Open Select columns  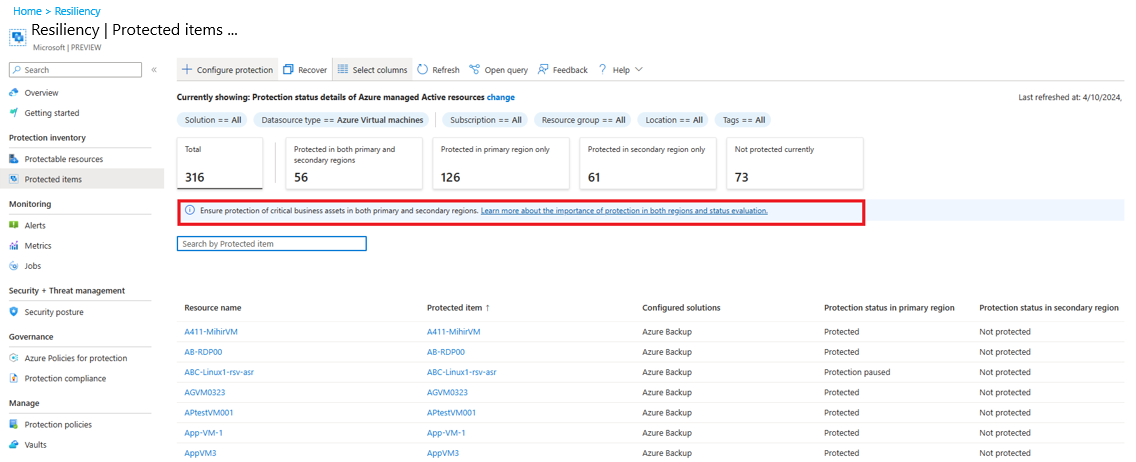point(372,70)
